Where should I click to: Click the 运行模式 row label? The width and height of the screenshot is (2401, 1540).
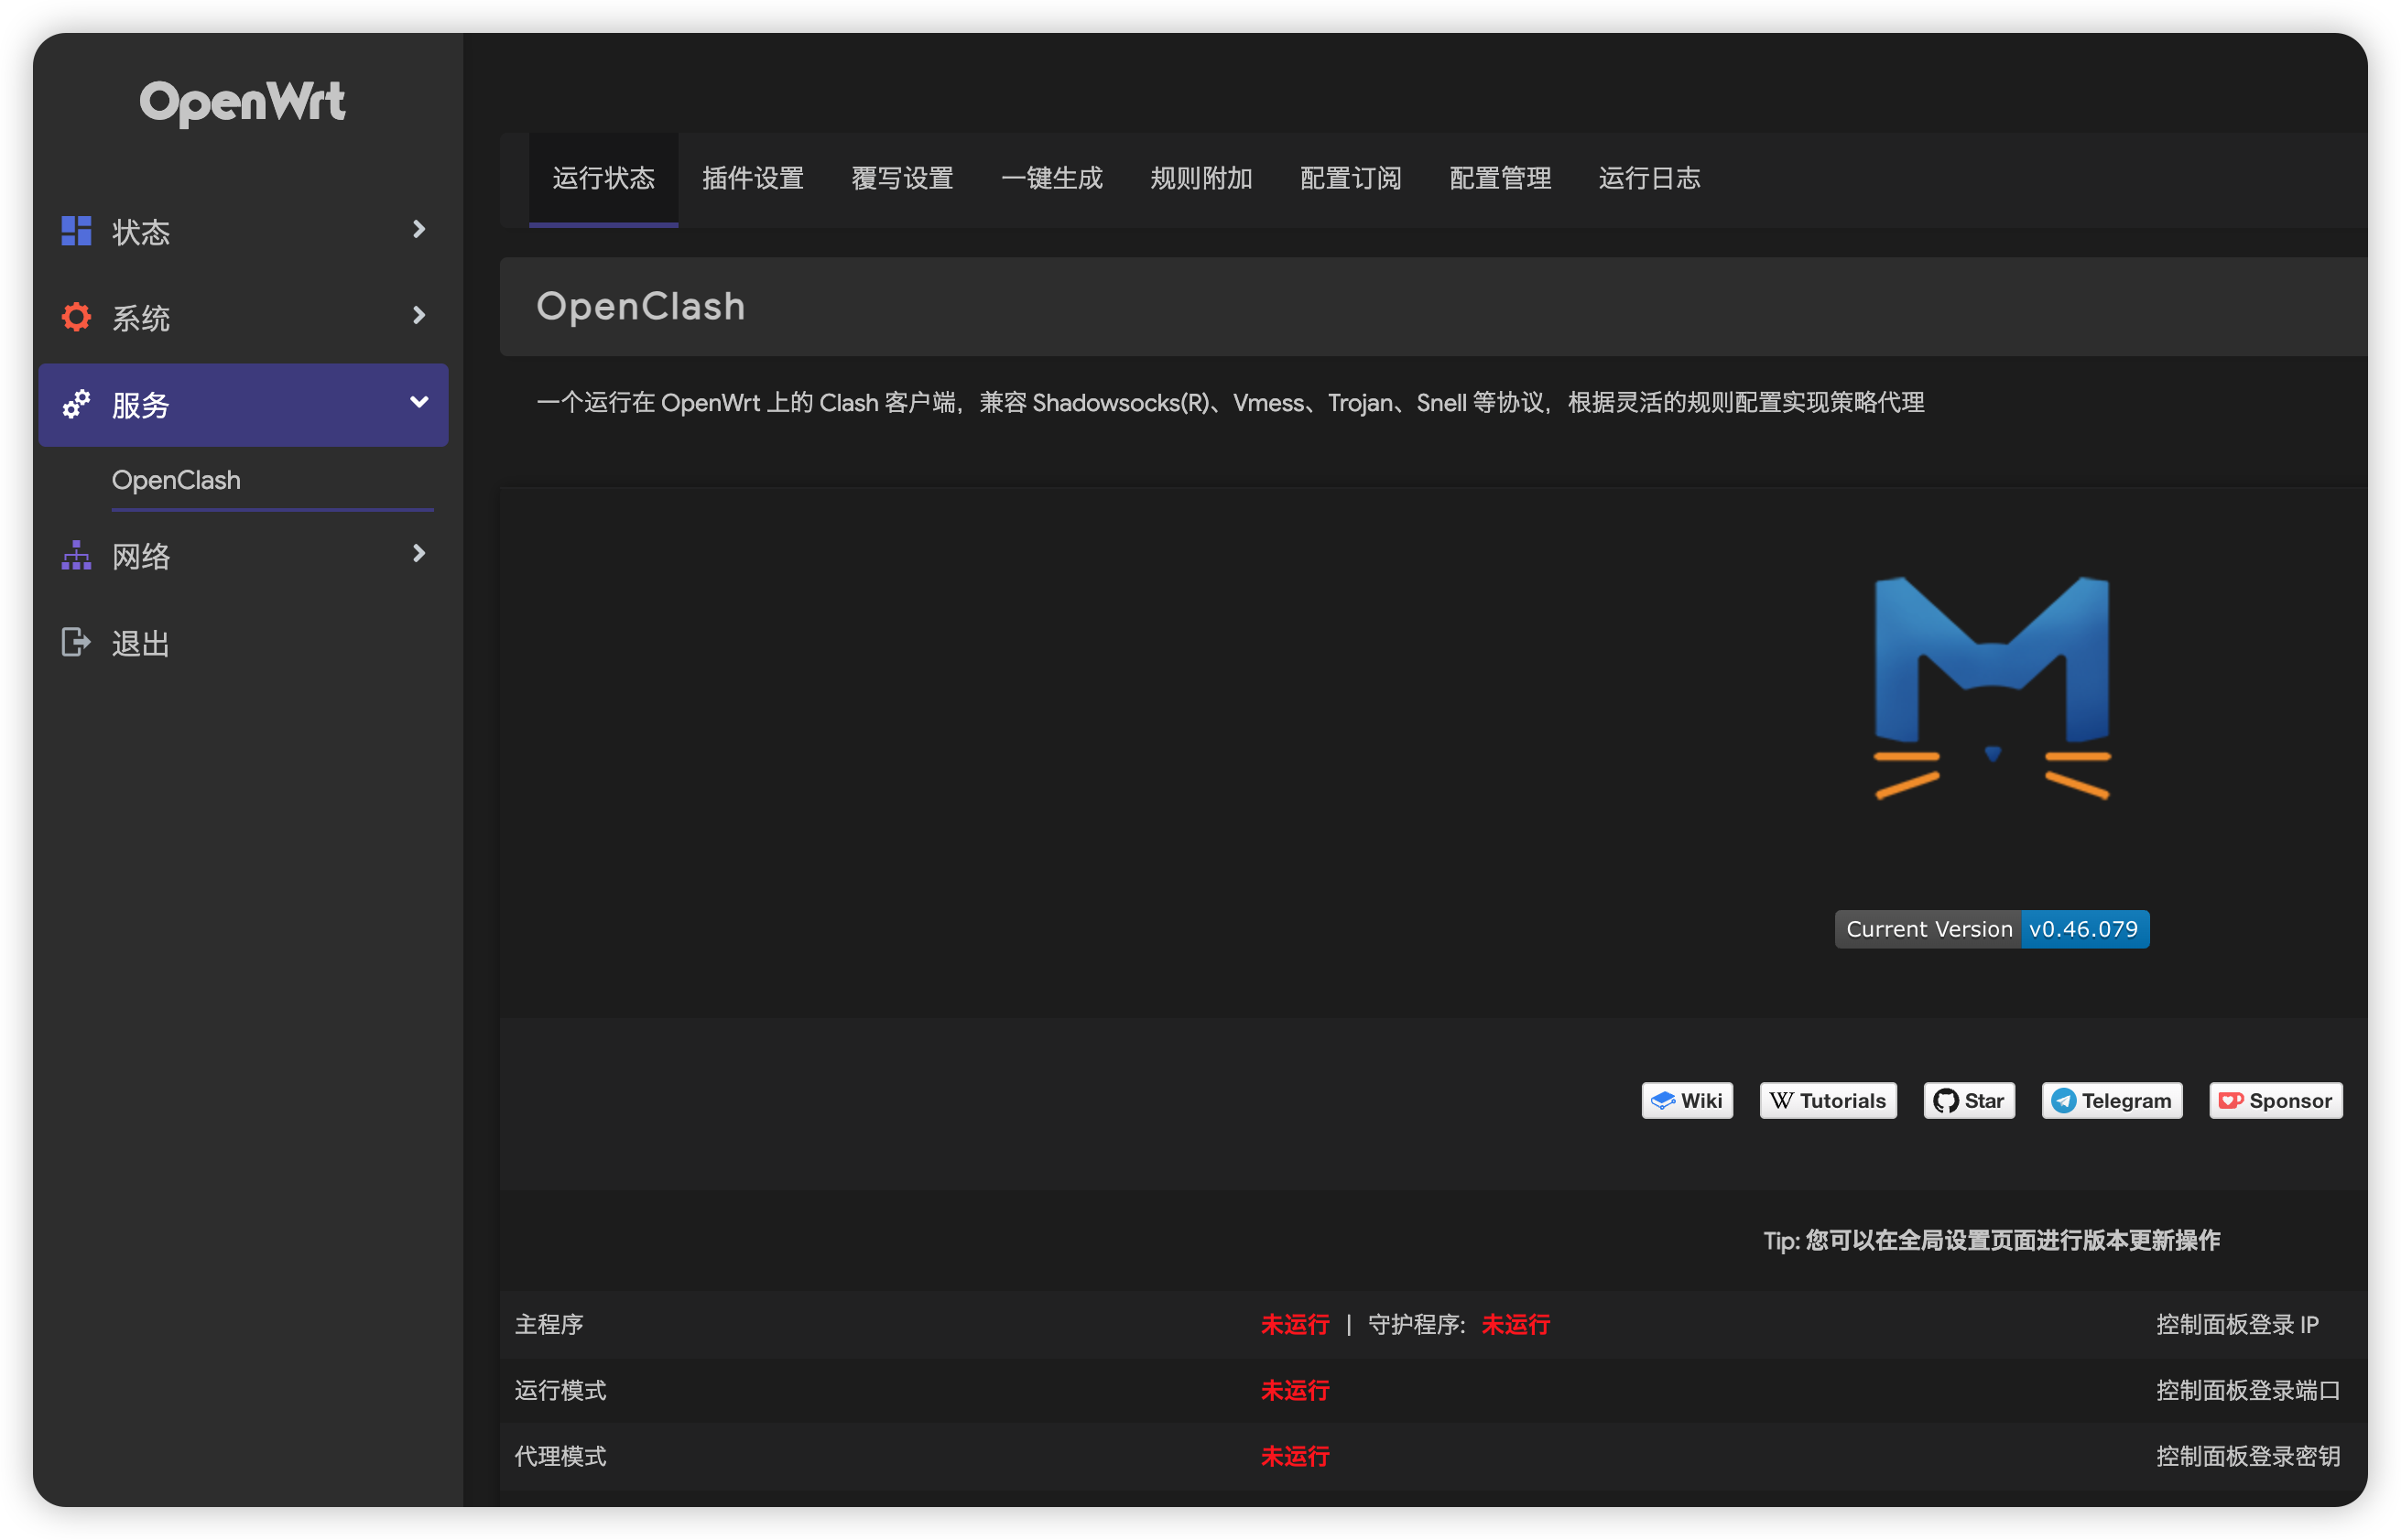(x=560, y=1391)
